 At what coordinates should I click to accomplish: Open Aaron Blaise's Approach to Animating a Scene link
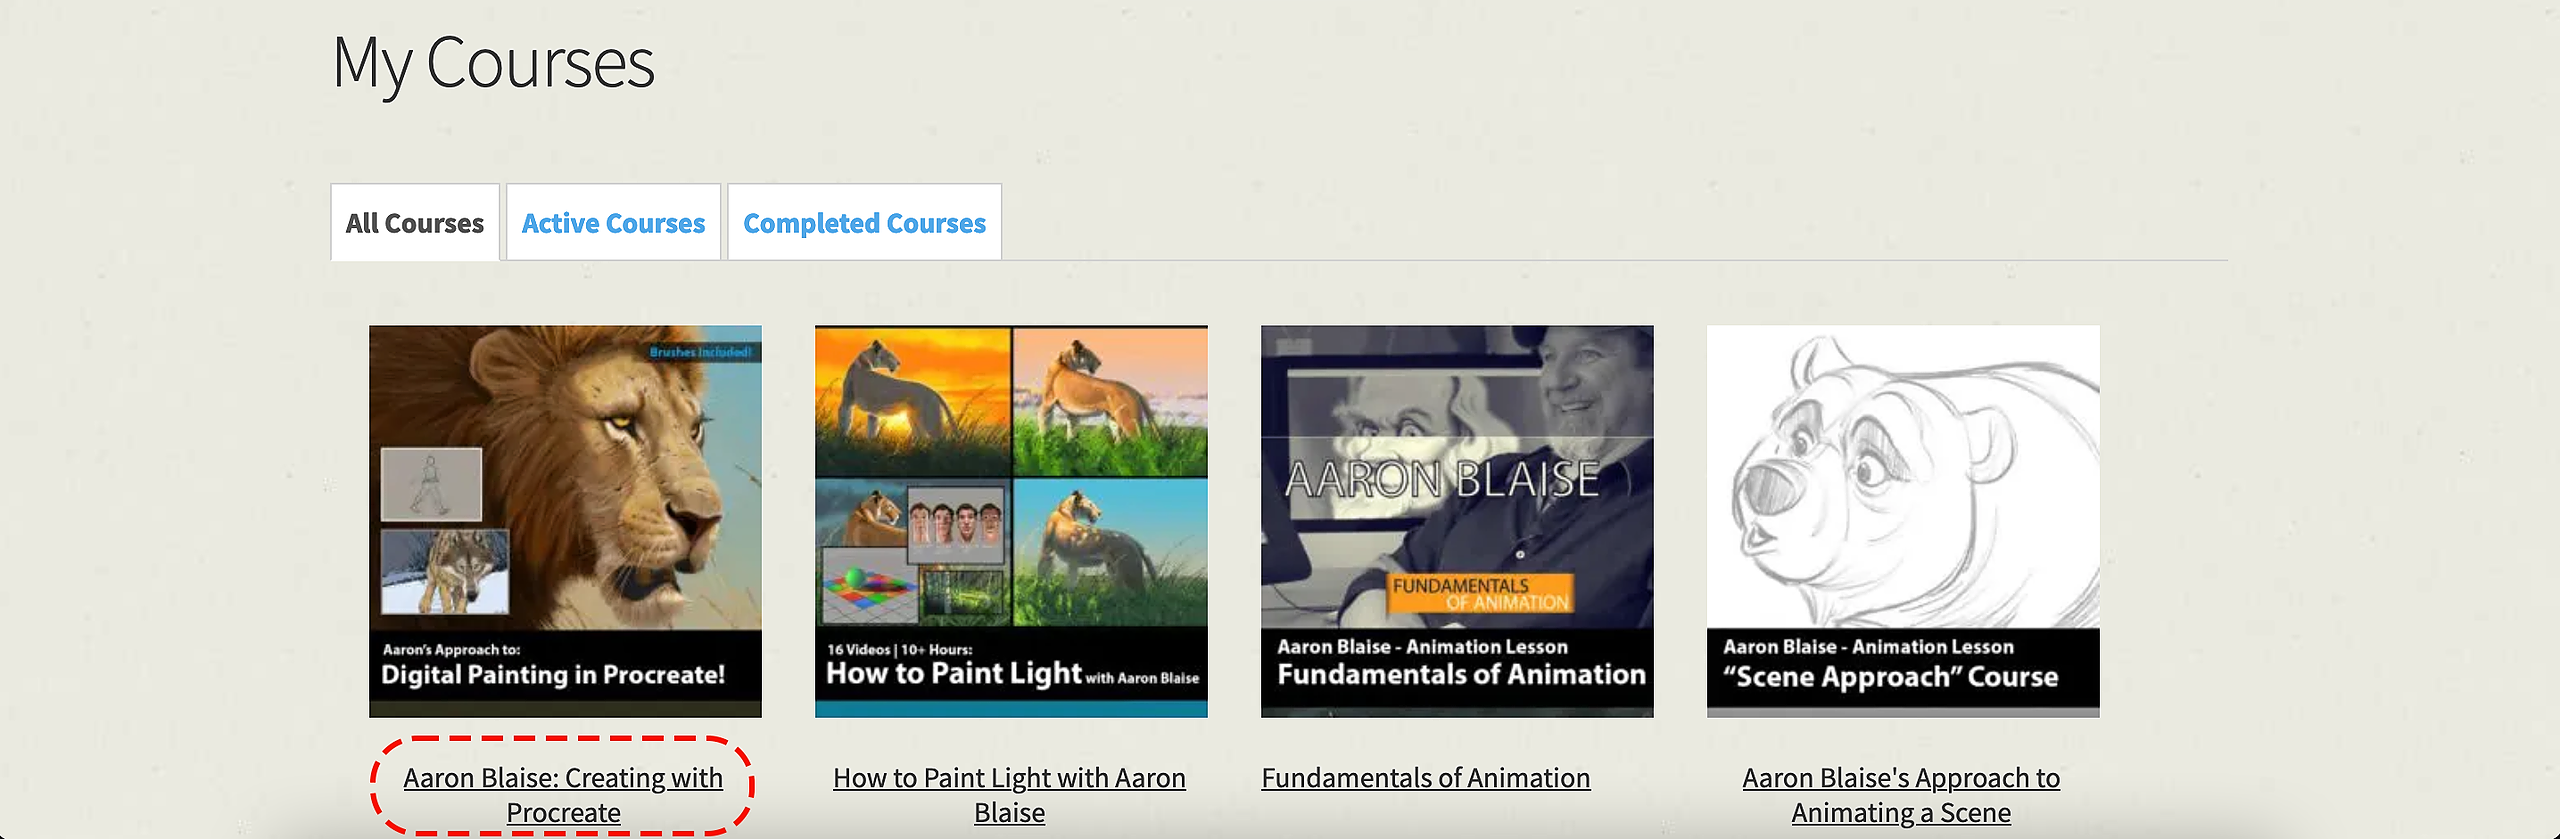pos(1901,795)
